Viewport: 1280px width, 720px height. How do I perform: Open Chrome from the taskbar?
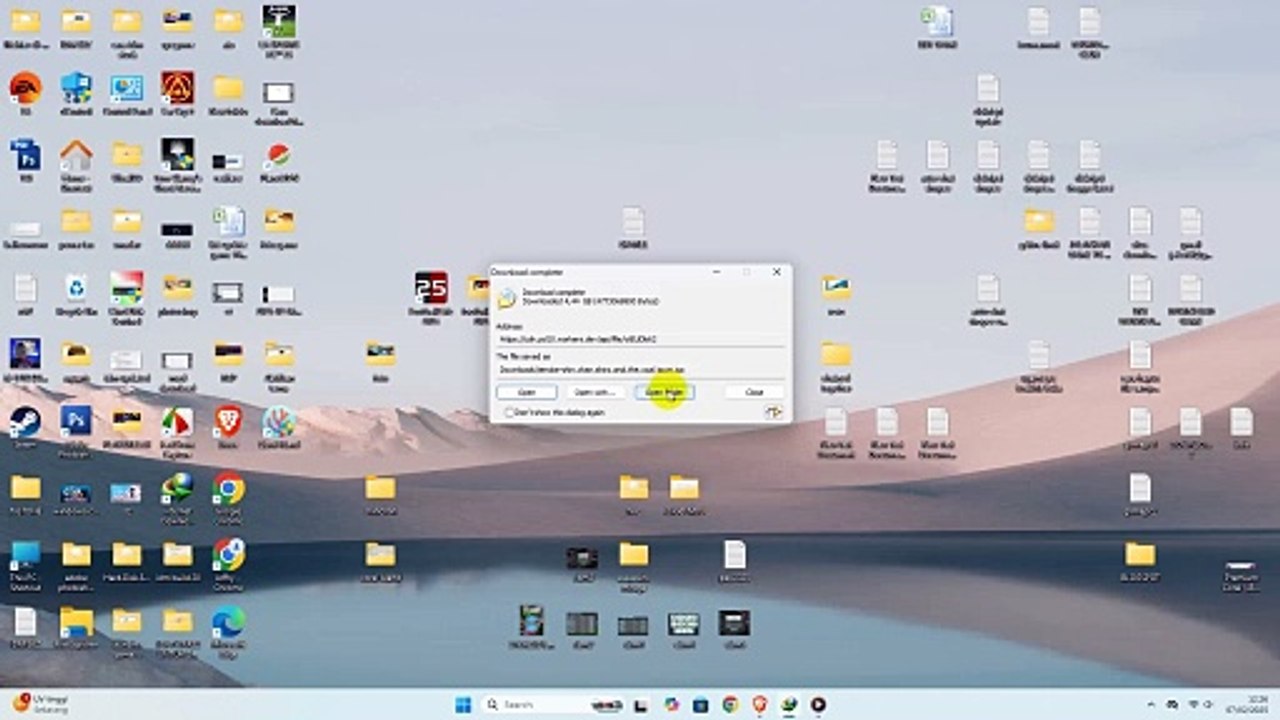point(730,704)
